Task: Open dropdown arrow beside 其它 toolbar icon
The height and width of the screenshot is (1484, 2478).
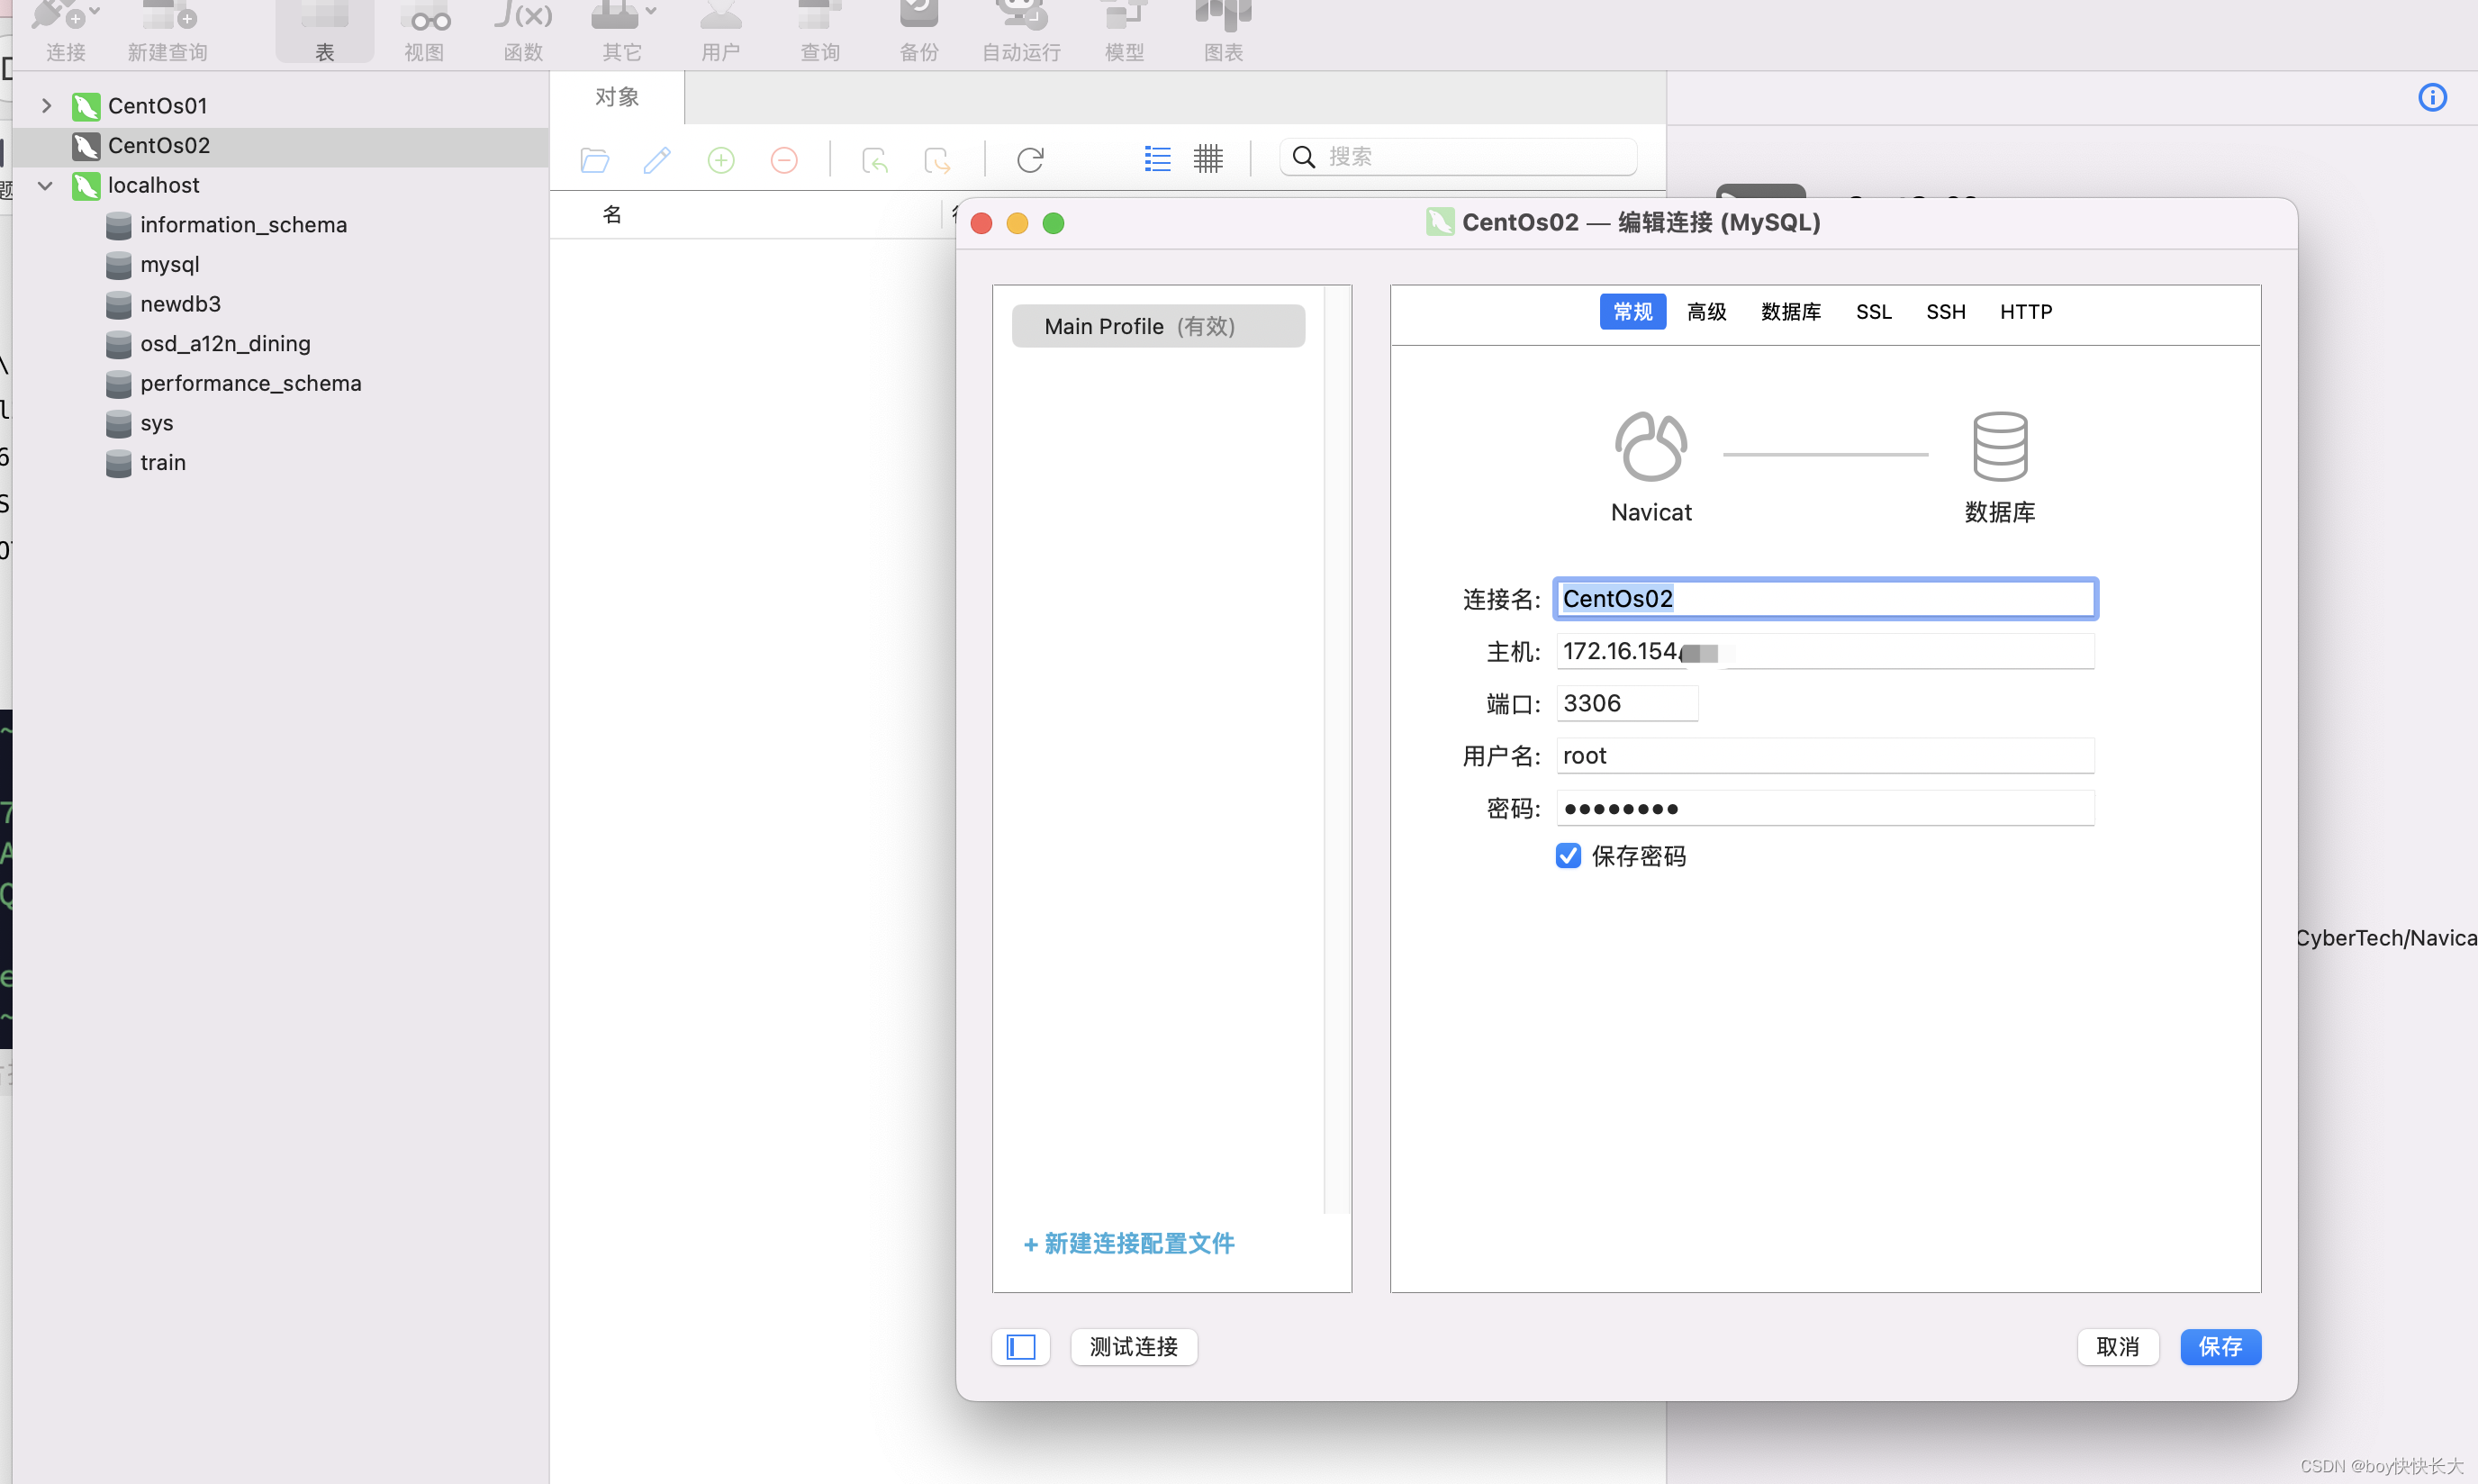Action: click(x=651, y=12)
